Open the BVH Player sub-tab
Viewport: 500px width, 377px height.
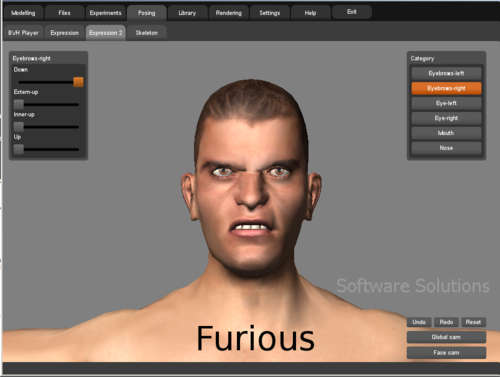[x=23, y=33]
